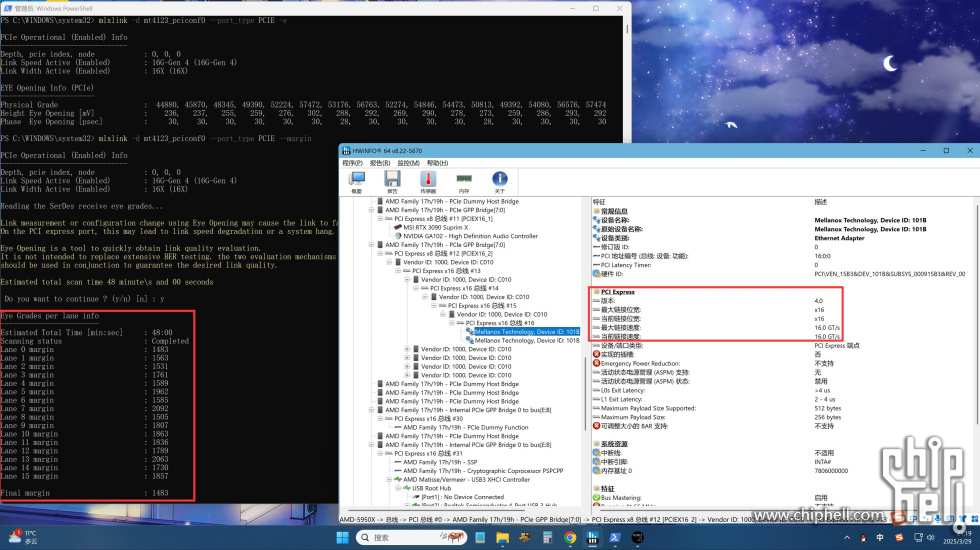Collapse PCI Express x16 总线 #14 node
This screenshot has width=980, height=550.
point(416,289)
